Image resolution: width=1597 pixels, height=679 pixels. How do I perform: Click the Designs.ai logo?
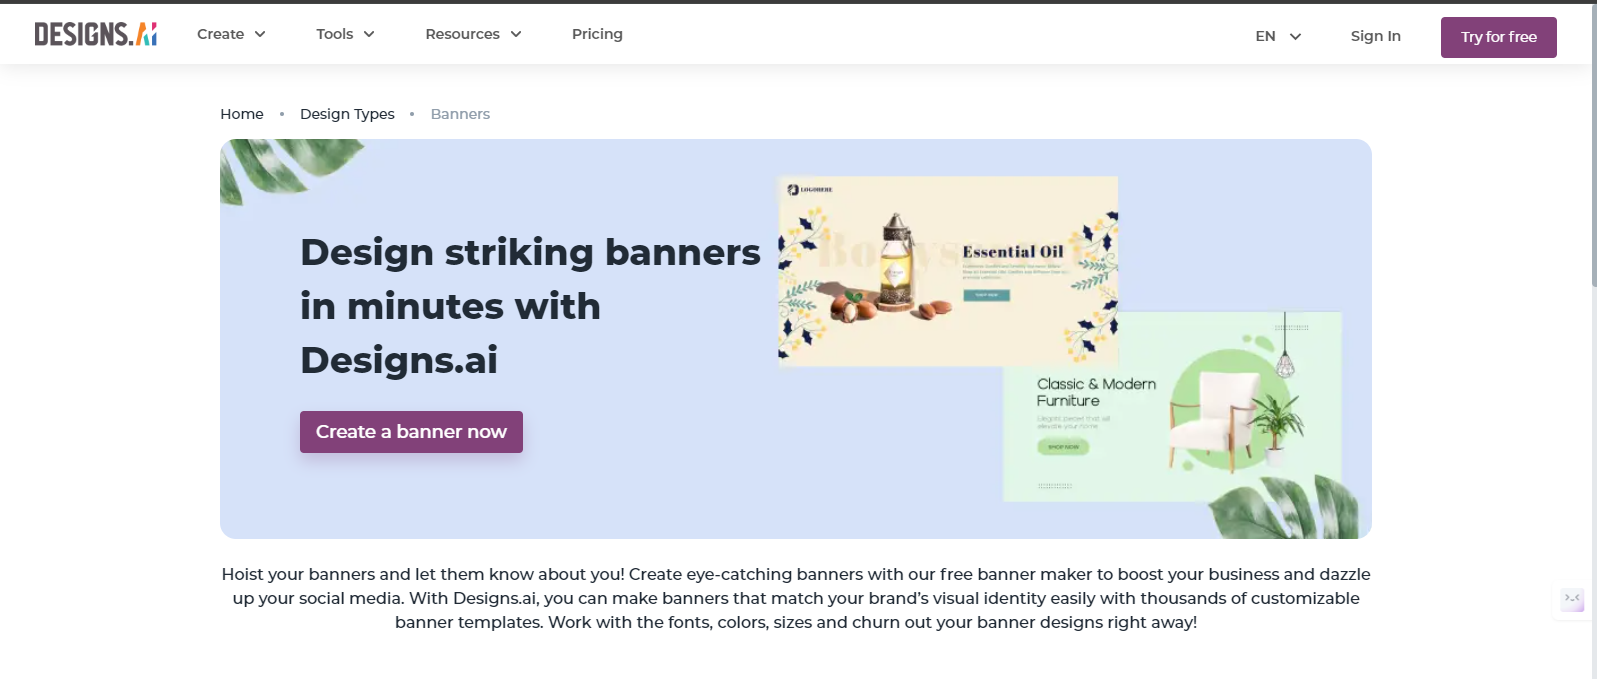click(96, 34)
